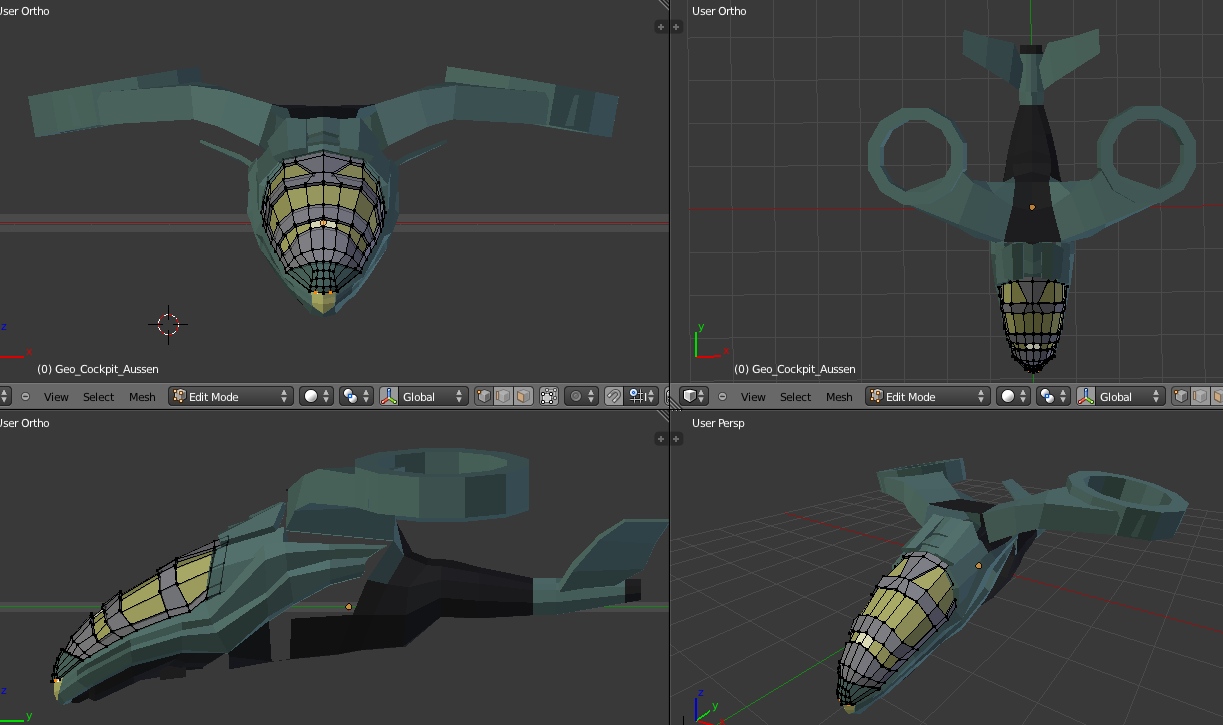This screenshot has height=725, width=1223.
Task: Click the 3D cursor crosshair in the front view
Action: coord(168,324)
